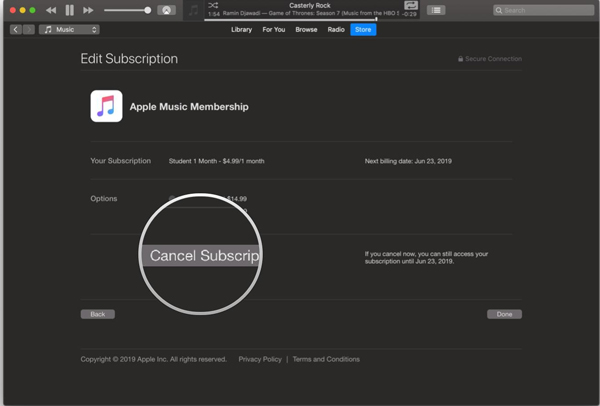Go back with the navigation arrow

click(16, 29)
